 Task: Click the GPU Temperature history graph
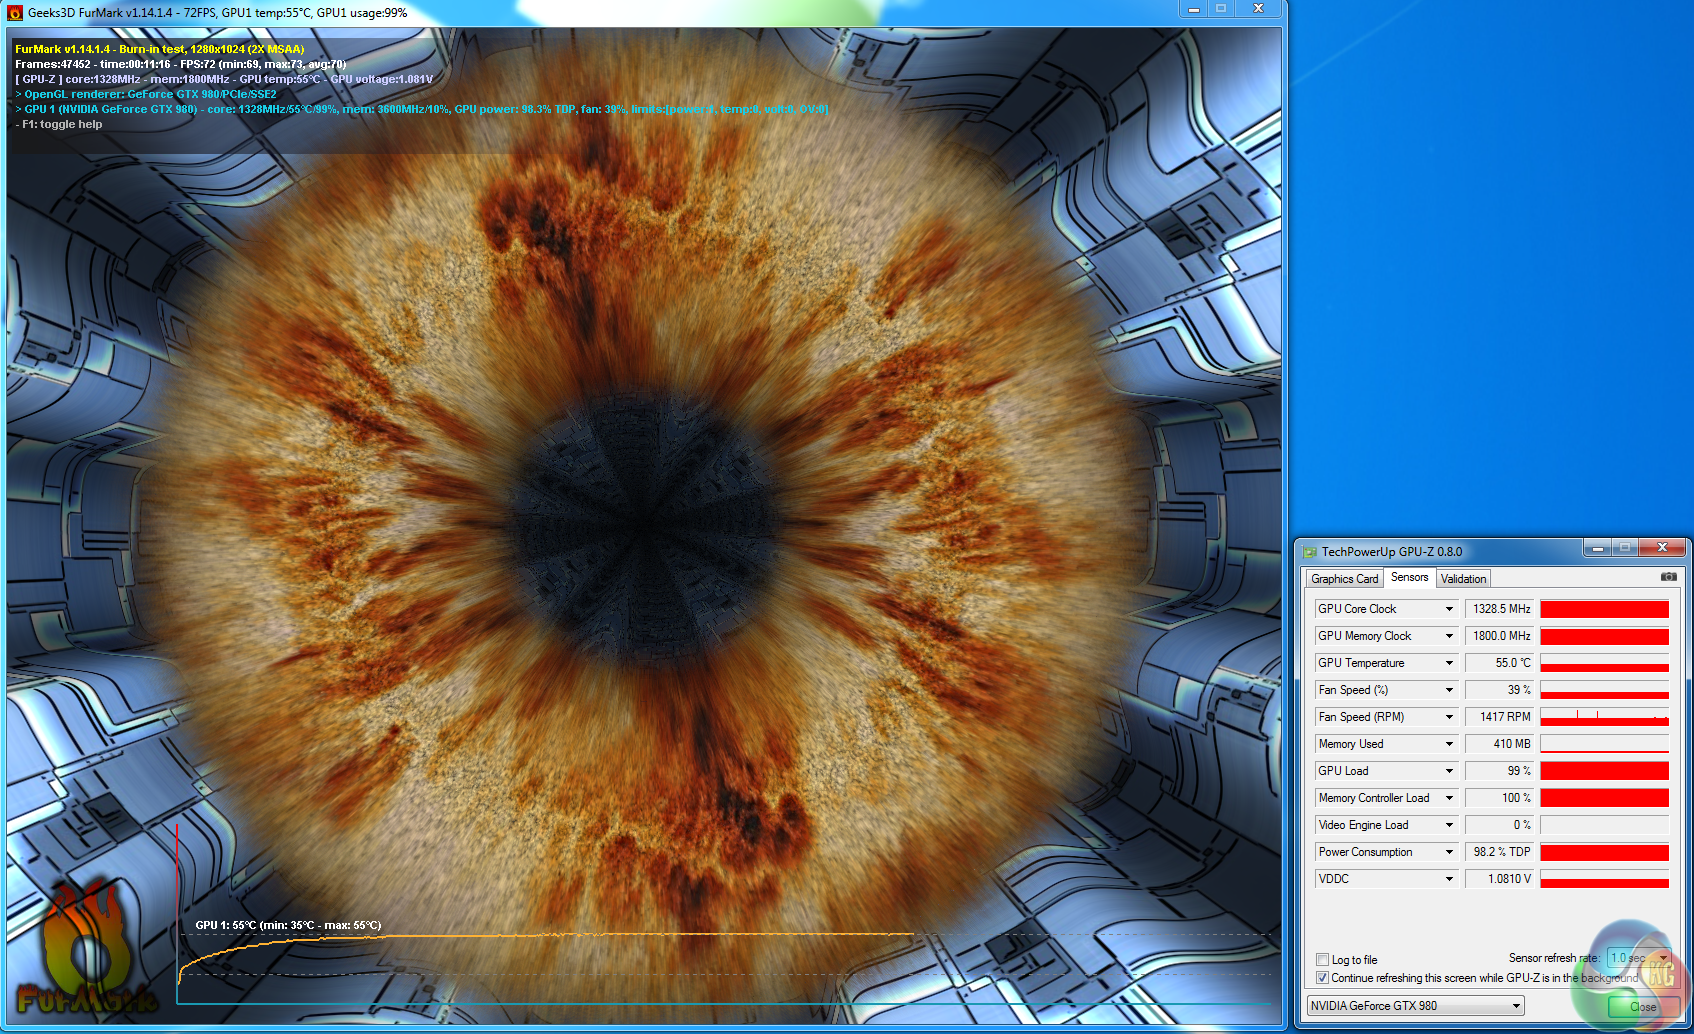click(1604, 663)
